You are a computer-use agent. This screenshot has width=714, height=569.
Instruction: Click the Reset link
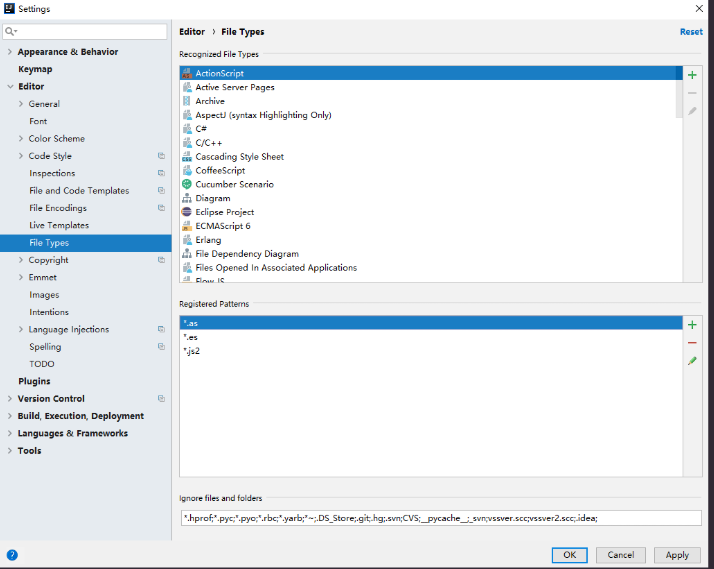[691, 32]
